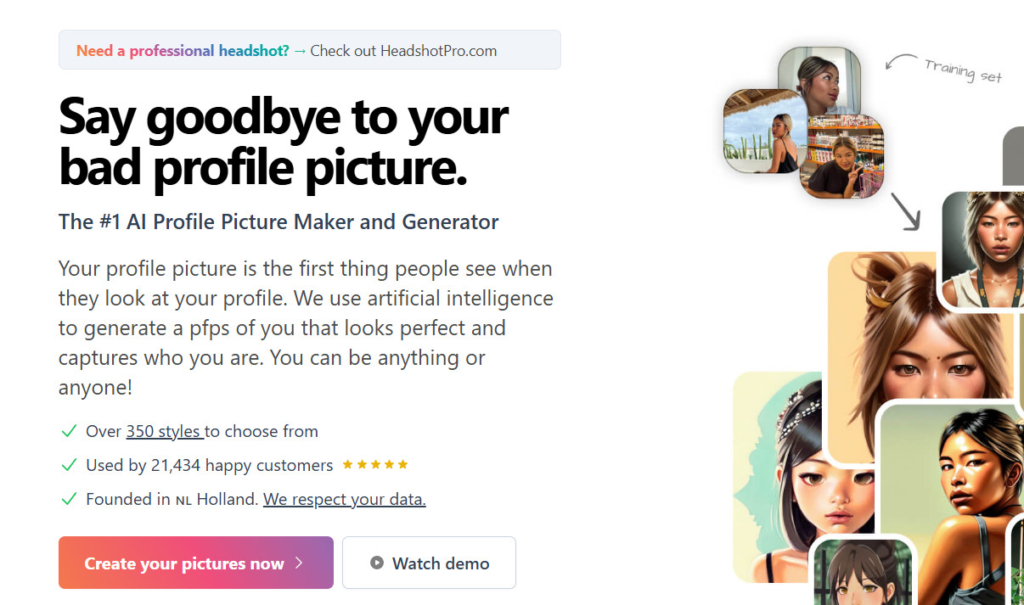
Task: Open the HeadshotPro.com link in the banner
Action: [x=437, y=50]
